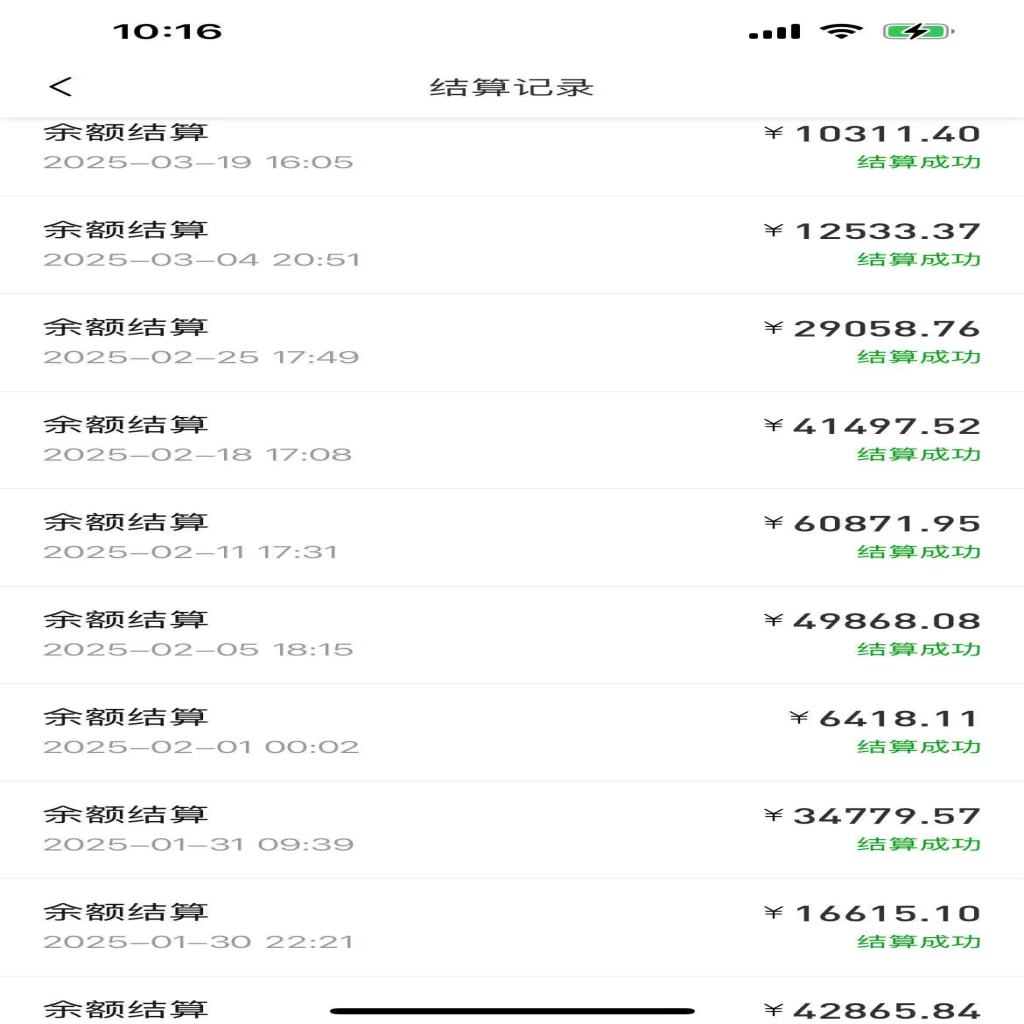Tap the 结算记录 page title
The width and height of the screenshot is (1024, 1024).
pos(512,87)
